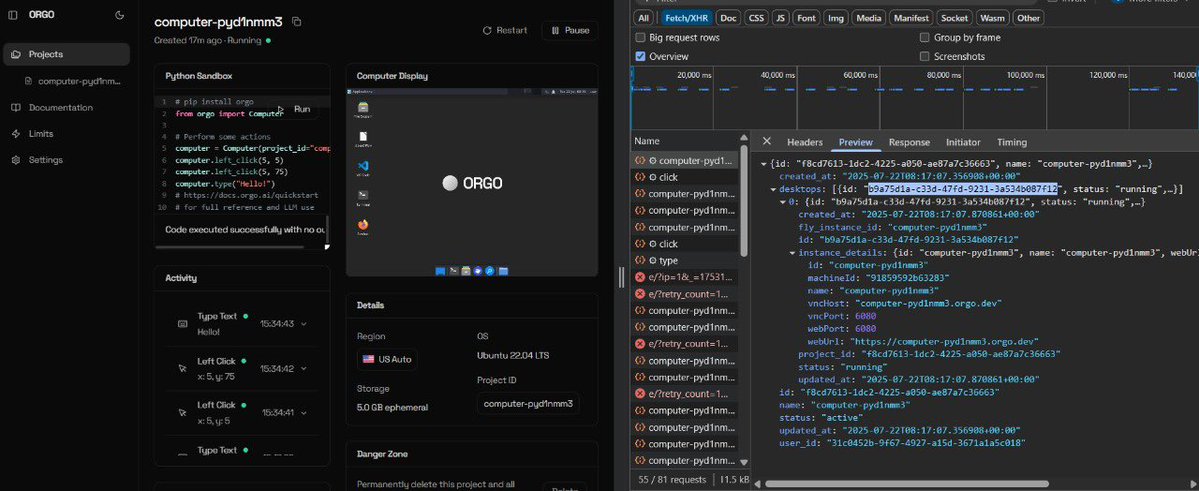Select computer-pyd1nm project file in sidebar
1199x491 pixels.
tap(73, 80)
